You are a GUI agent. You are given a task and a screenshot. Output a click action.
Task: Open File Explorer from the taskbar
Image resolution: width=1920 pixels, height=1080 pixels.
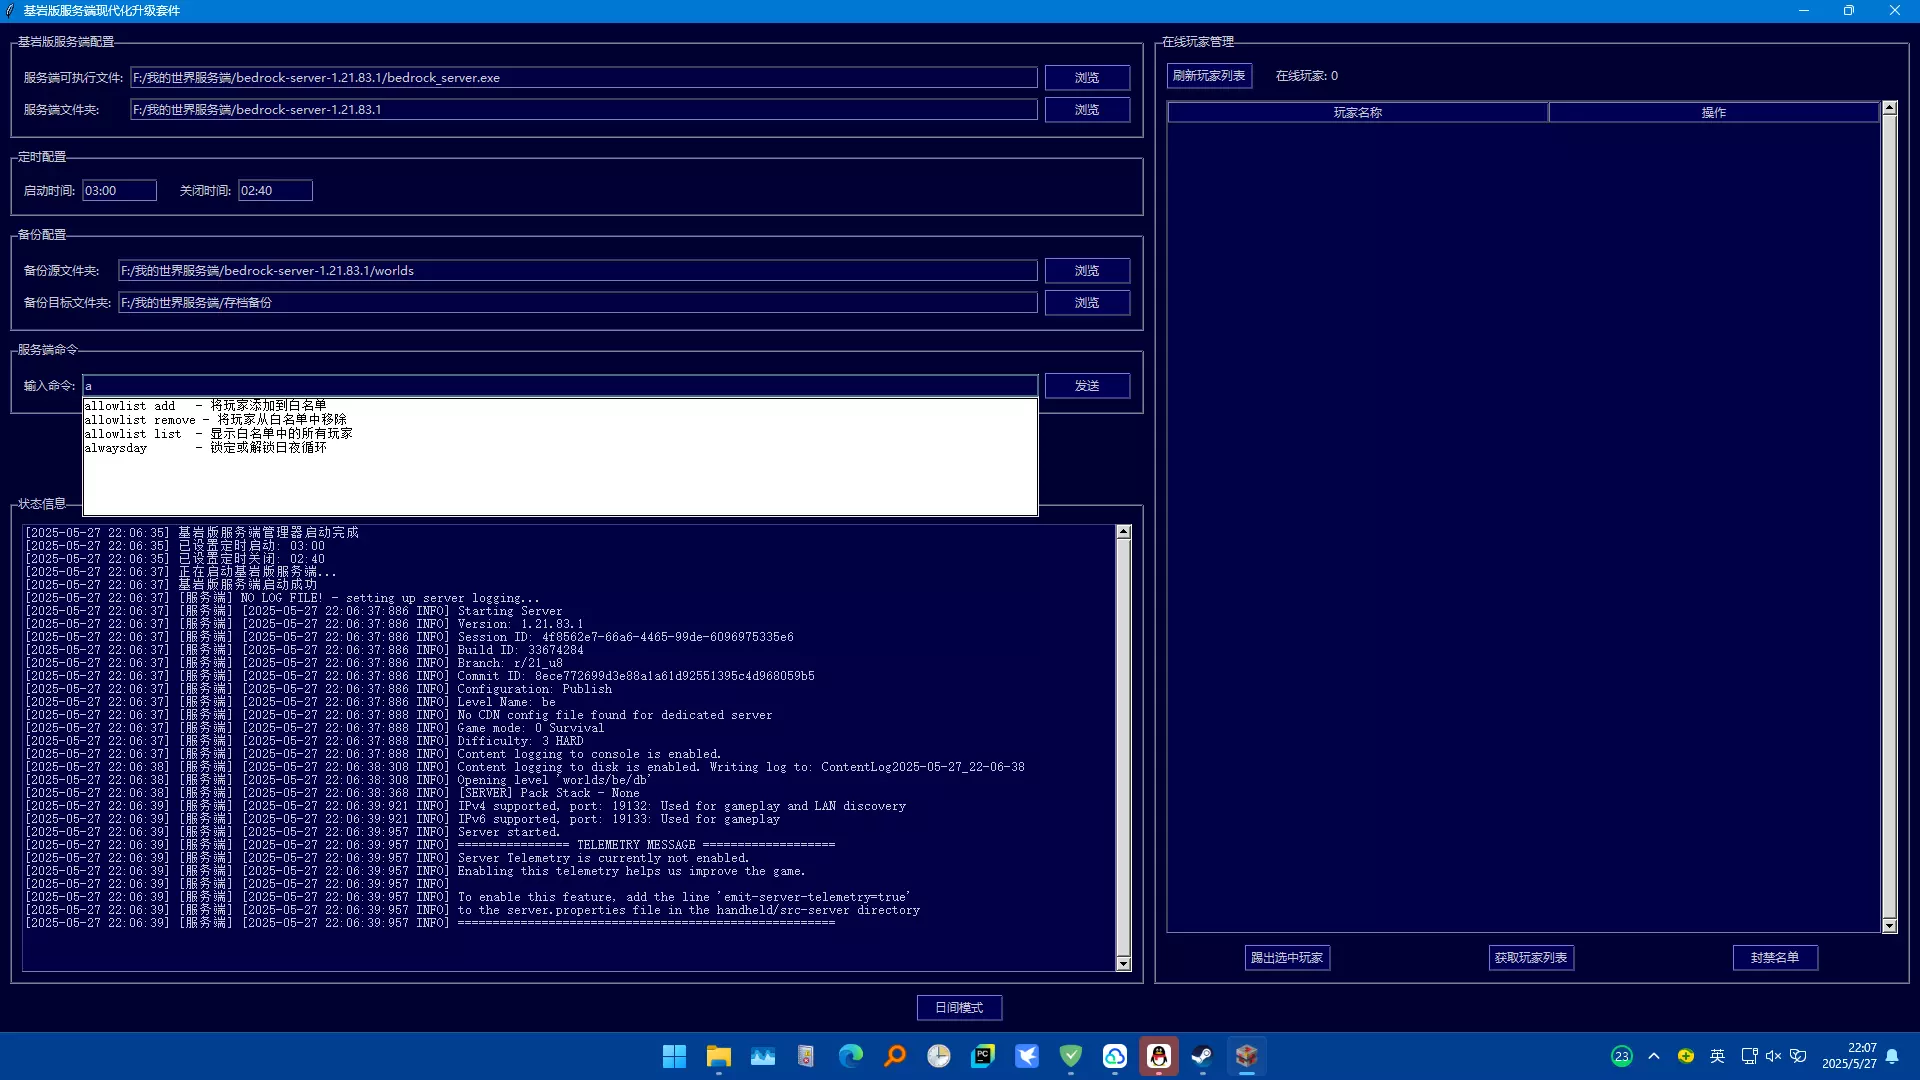718,1056
